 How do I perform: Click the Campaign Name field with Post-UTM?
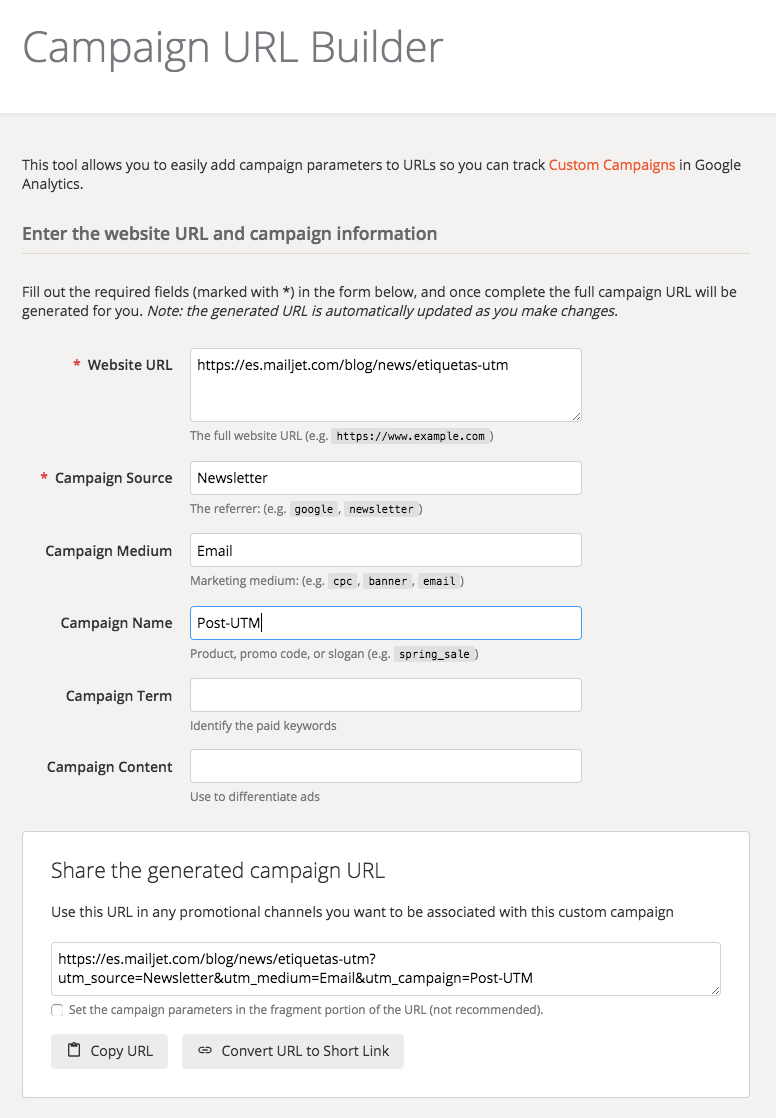(385, 623)
